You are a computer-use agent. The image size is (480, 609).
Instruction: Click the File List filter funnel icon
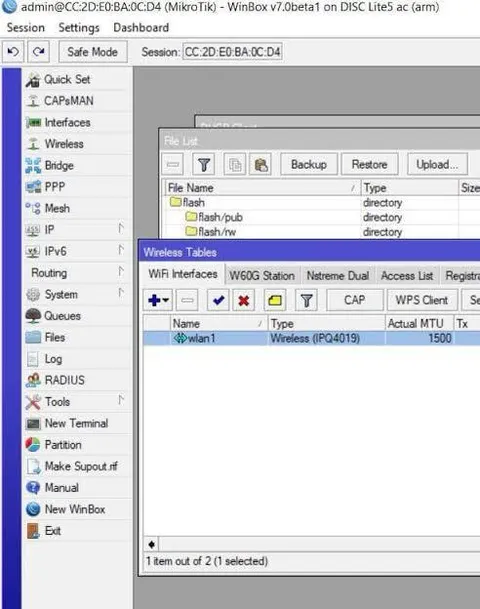[x=204, y=165]
